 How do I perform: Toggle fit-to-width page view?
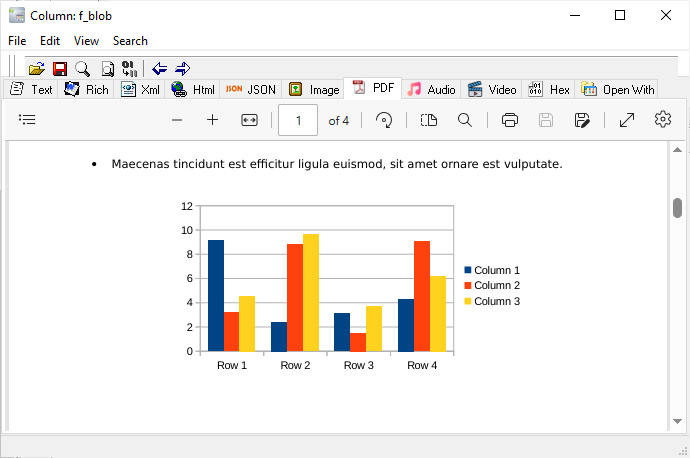250,120
